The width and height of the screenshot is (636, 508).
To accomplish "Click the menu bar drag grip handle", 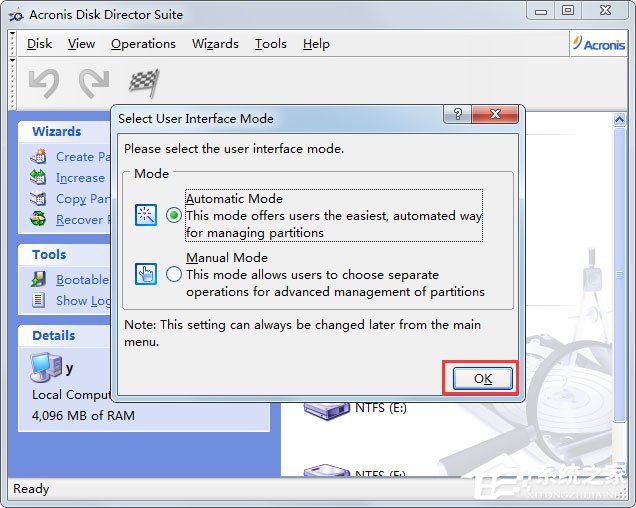I will 13,43.
